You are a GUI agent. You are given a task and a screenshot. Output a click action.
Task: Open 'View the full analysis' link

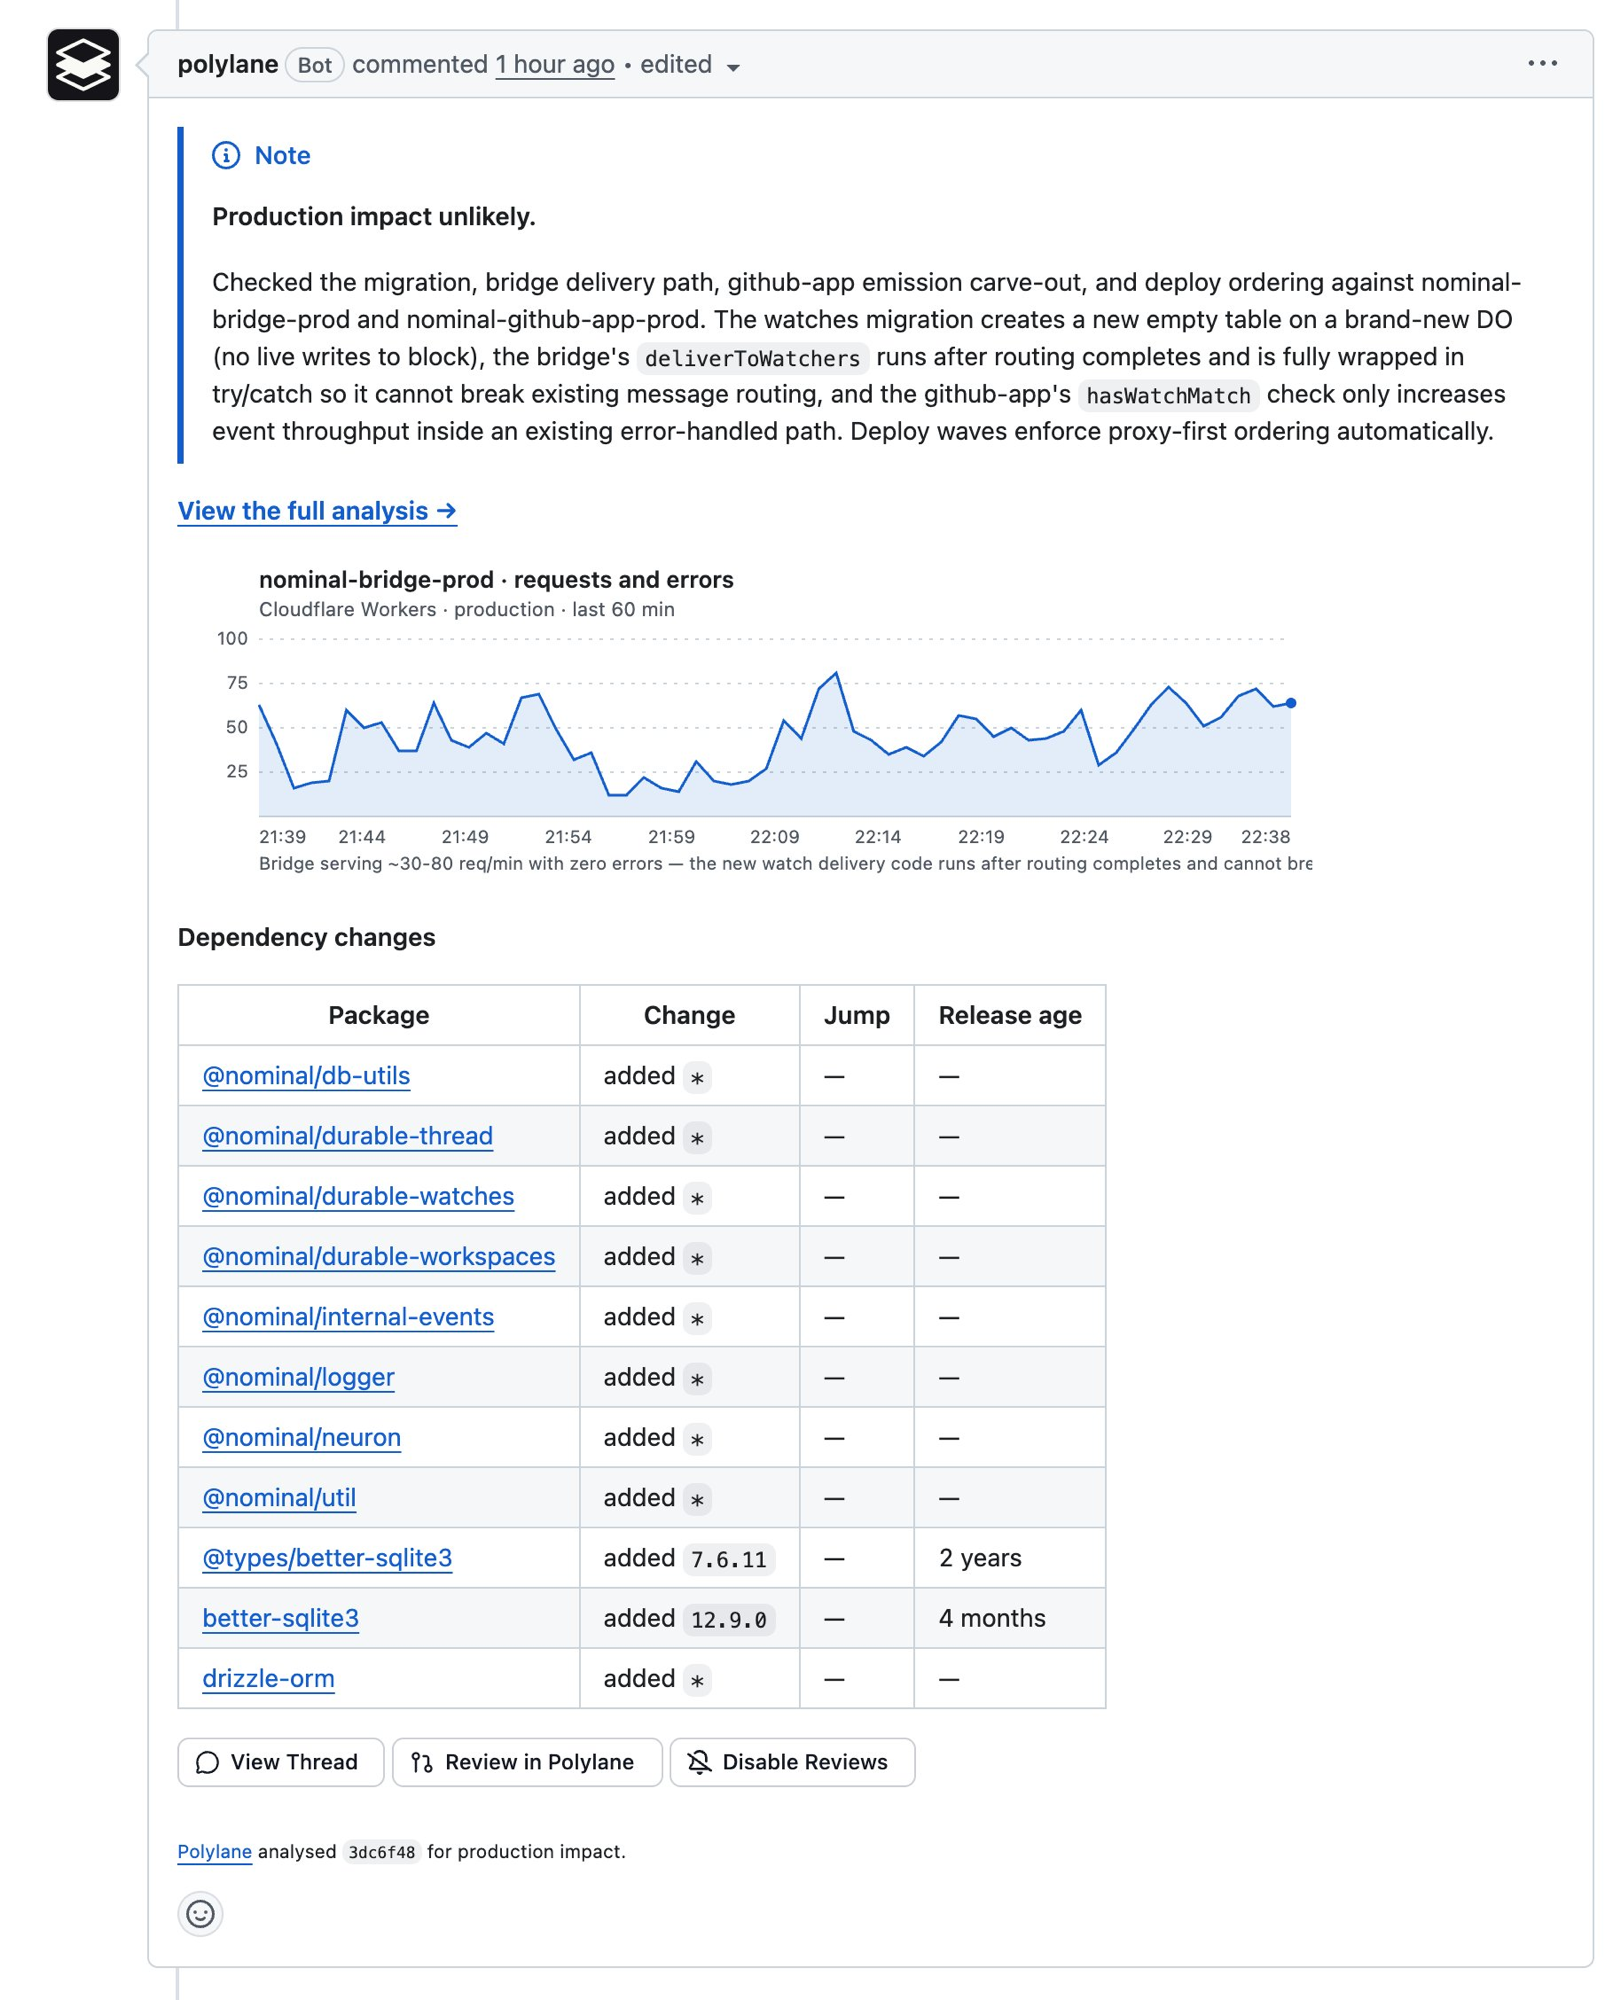point(318,511)
